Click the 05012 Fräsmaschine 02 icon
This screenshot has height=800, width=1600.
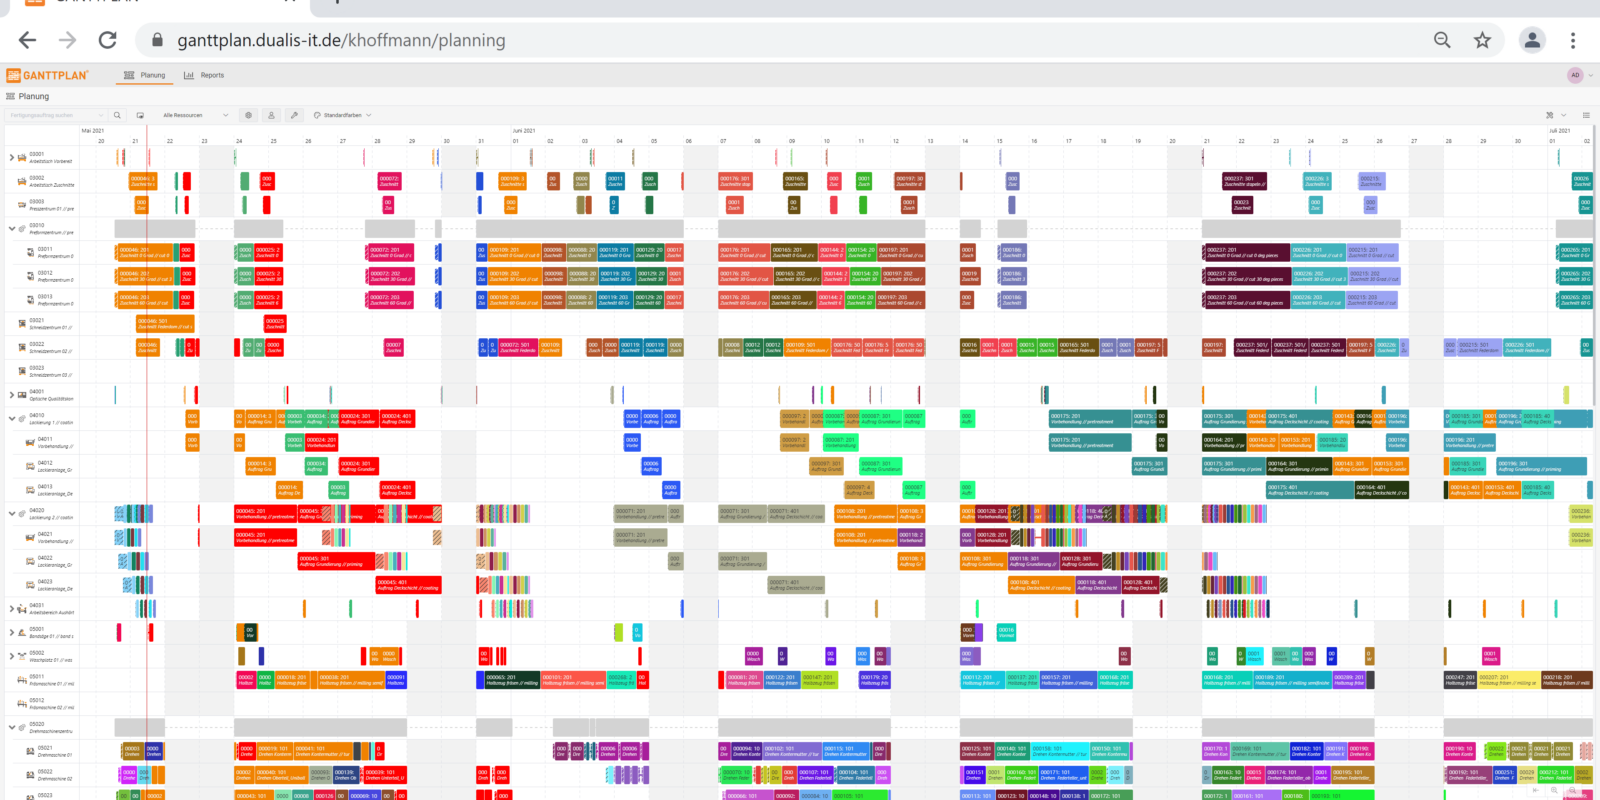pos(22,703)
